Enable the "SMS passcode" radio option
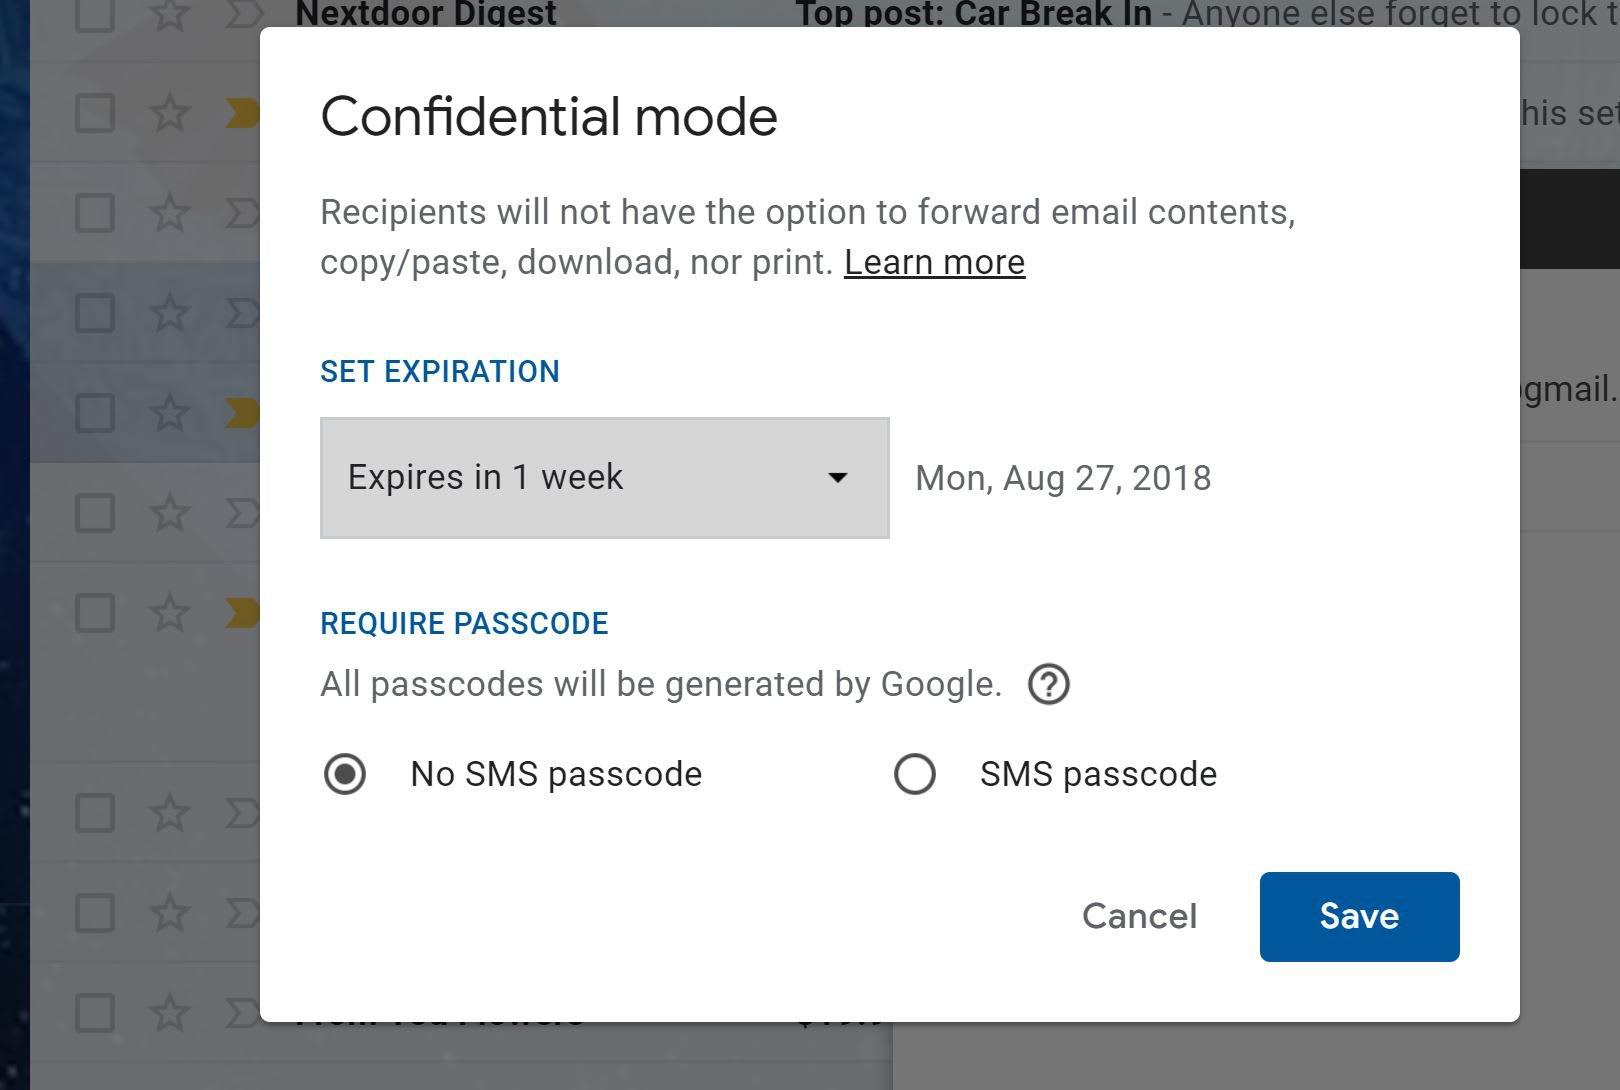Screen dimensions: 1620x1090 tap(915, 774)
